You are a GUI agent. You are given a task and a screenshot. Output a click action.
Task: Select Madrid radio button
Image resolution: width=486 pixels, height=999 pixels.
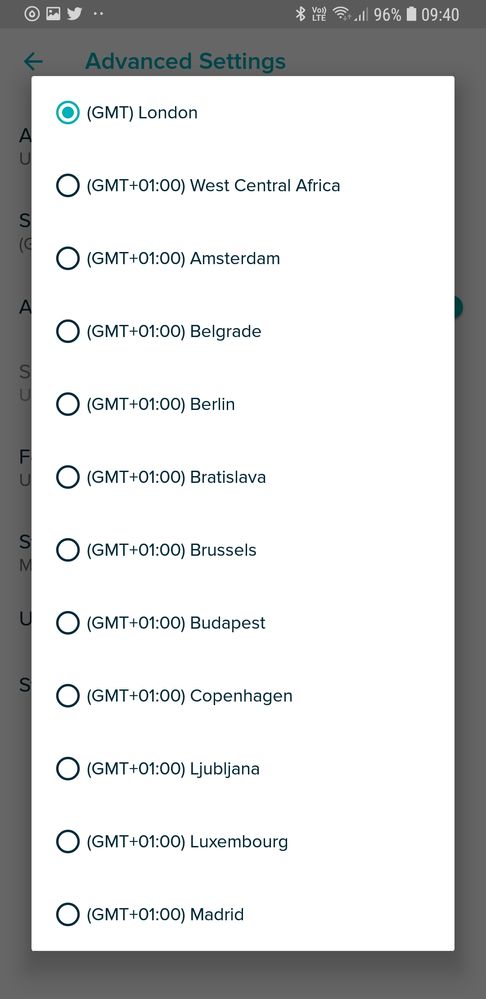point(68,915)
